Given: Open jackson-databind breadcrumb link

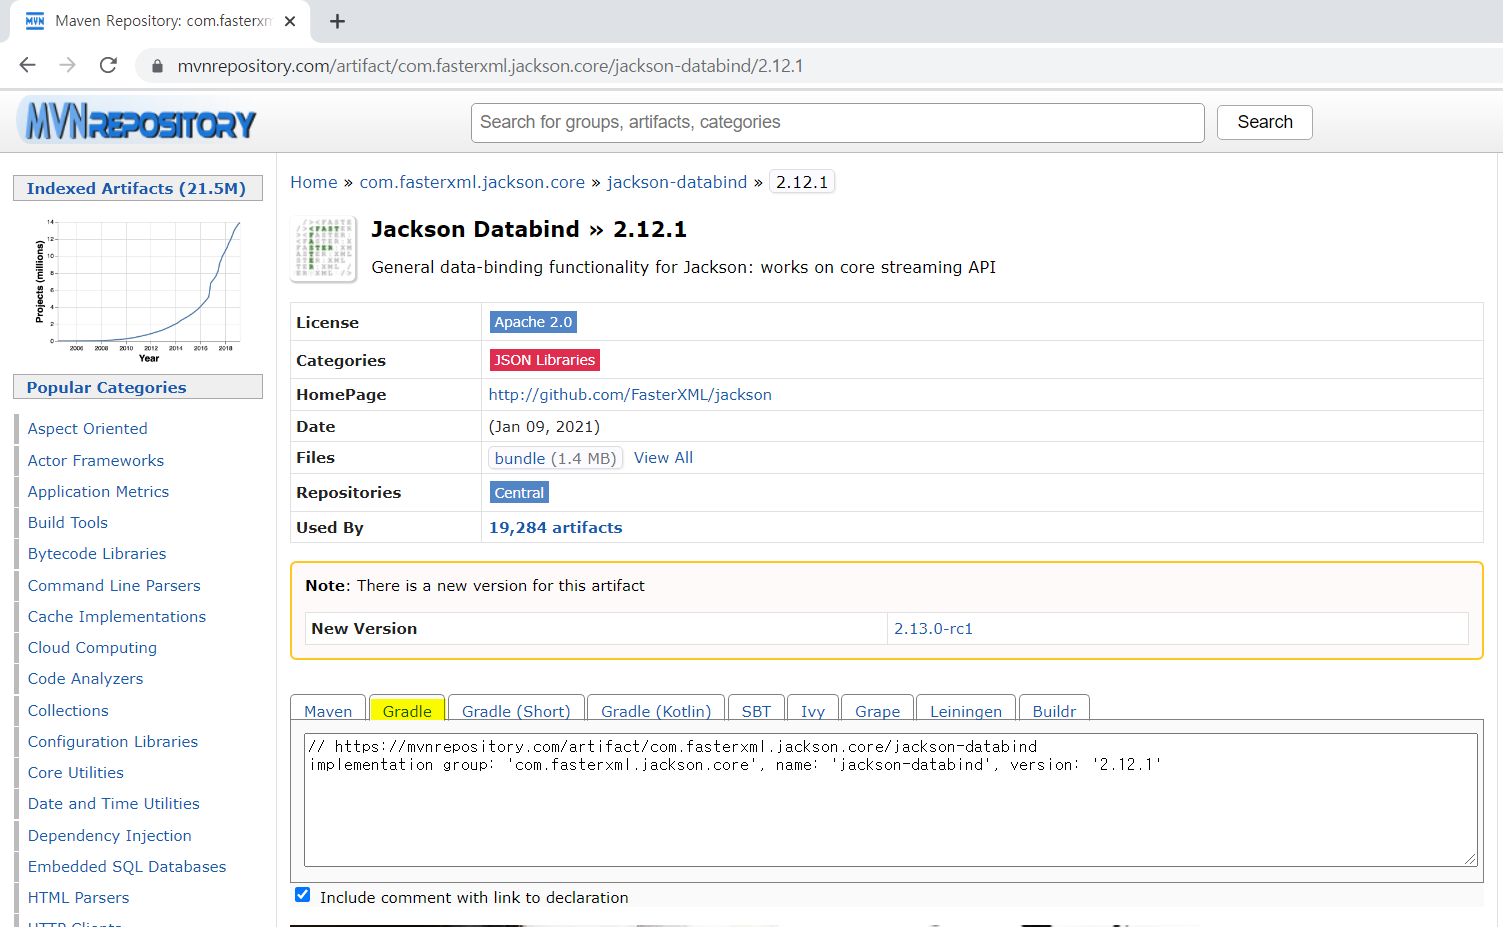Looking at the screenshot, I should click(x=677, y=182).
